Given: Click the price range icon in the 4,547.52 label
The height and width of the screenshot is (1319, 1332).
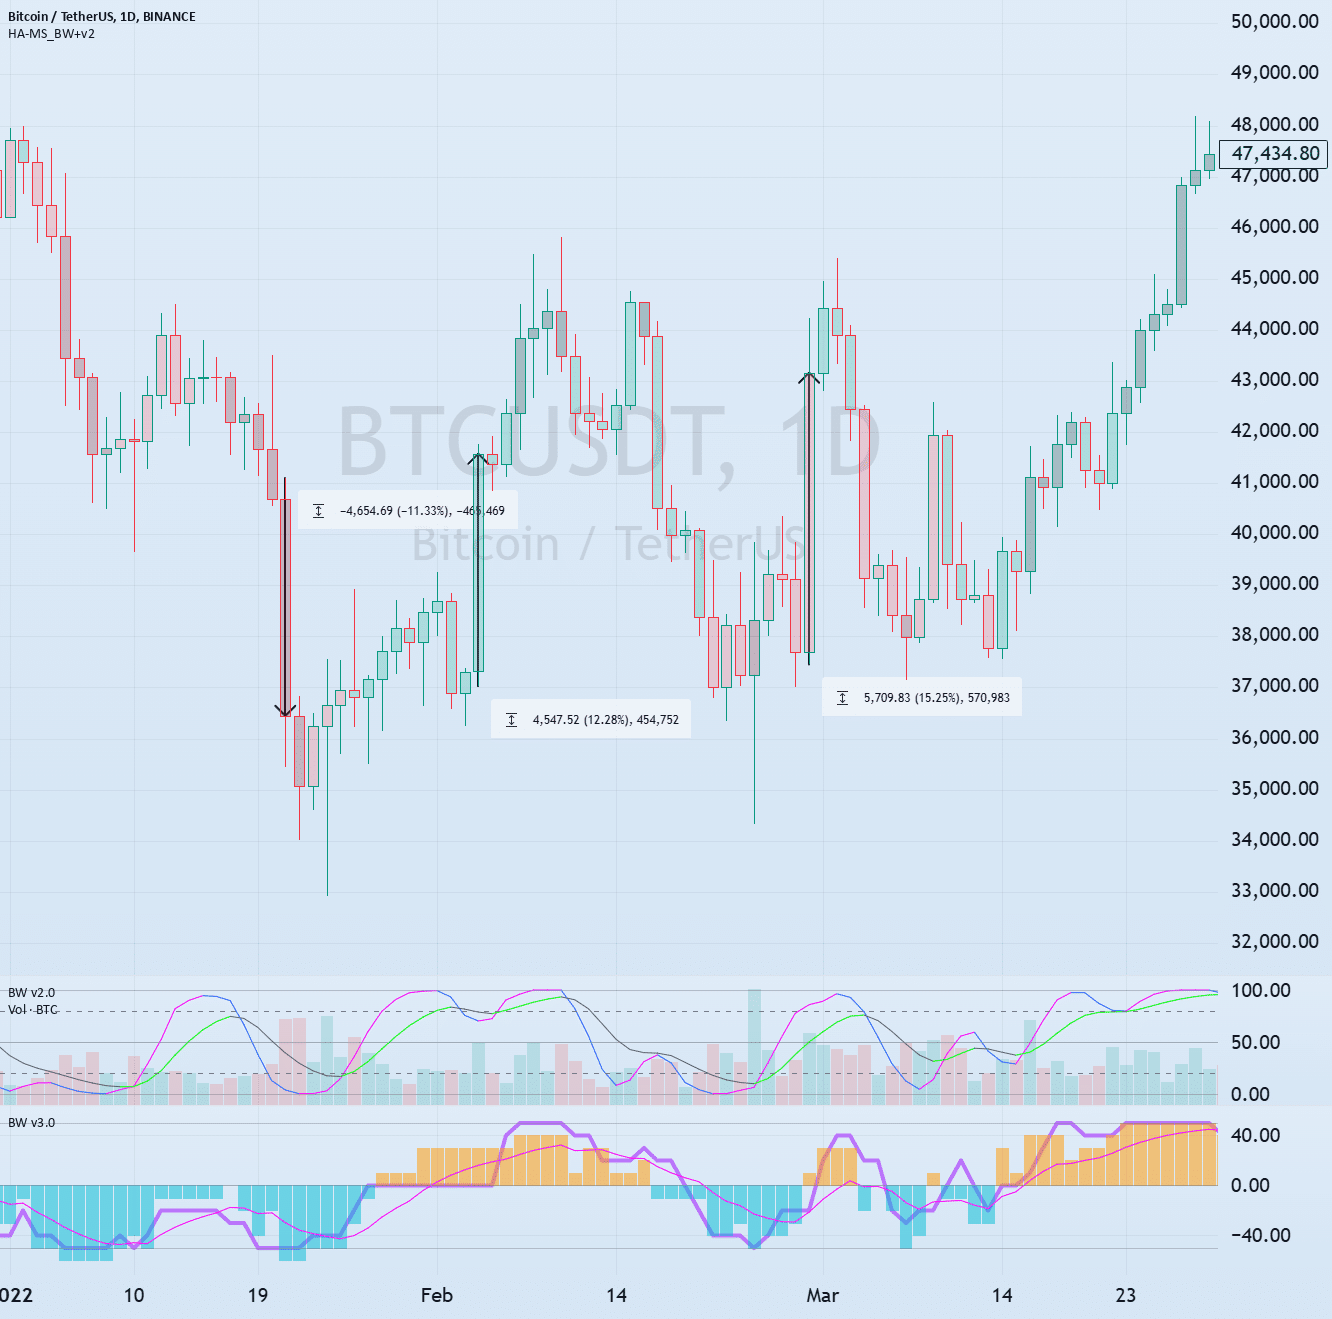Looking at the screenshot, I should [512, 720].
